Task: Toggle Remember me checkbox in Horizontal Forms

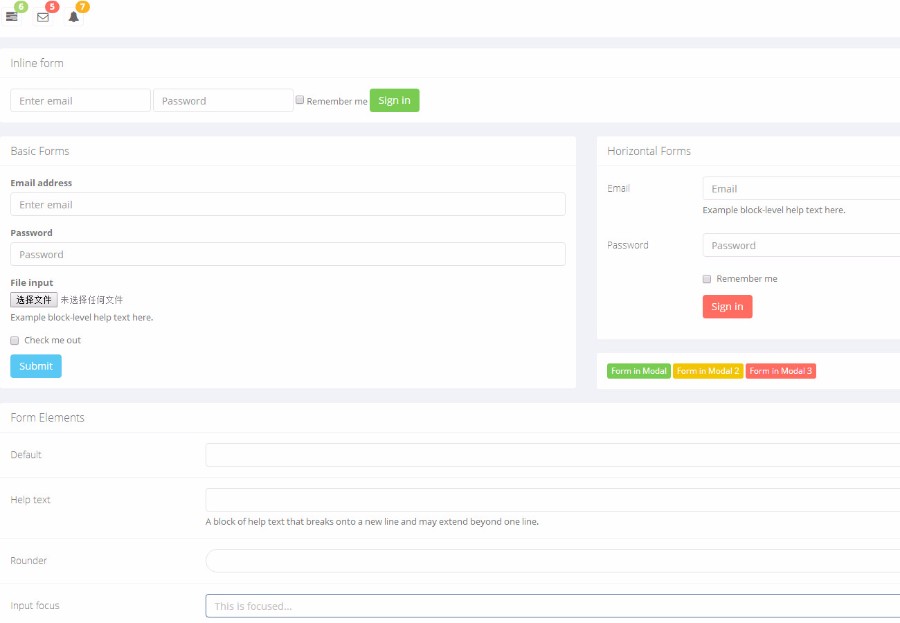Action: 707,279
